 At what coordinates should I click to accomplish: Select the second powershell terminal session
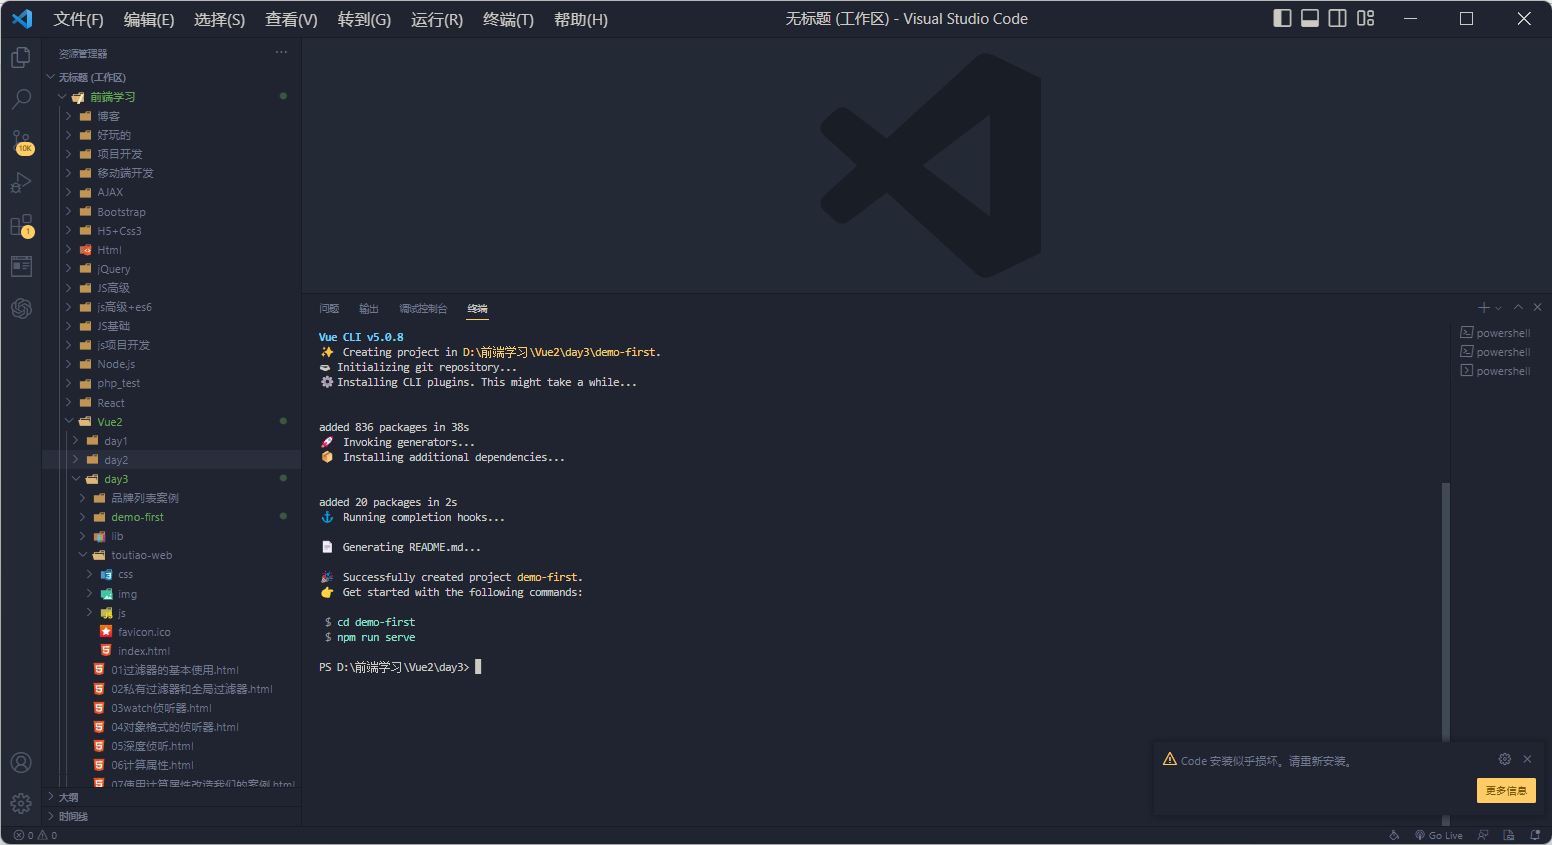(1495, 351)
